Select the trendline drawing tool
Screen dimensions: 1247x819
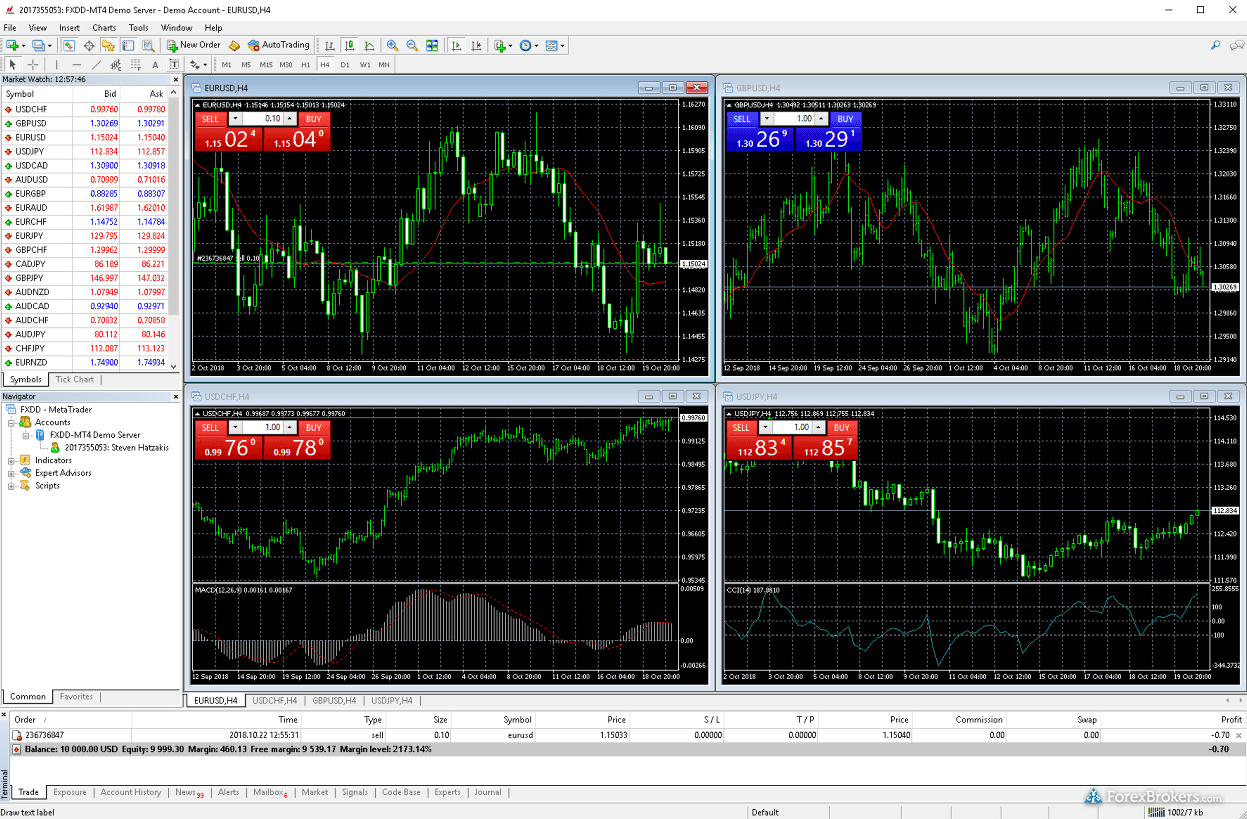(97, 64)
